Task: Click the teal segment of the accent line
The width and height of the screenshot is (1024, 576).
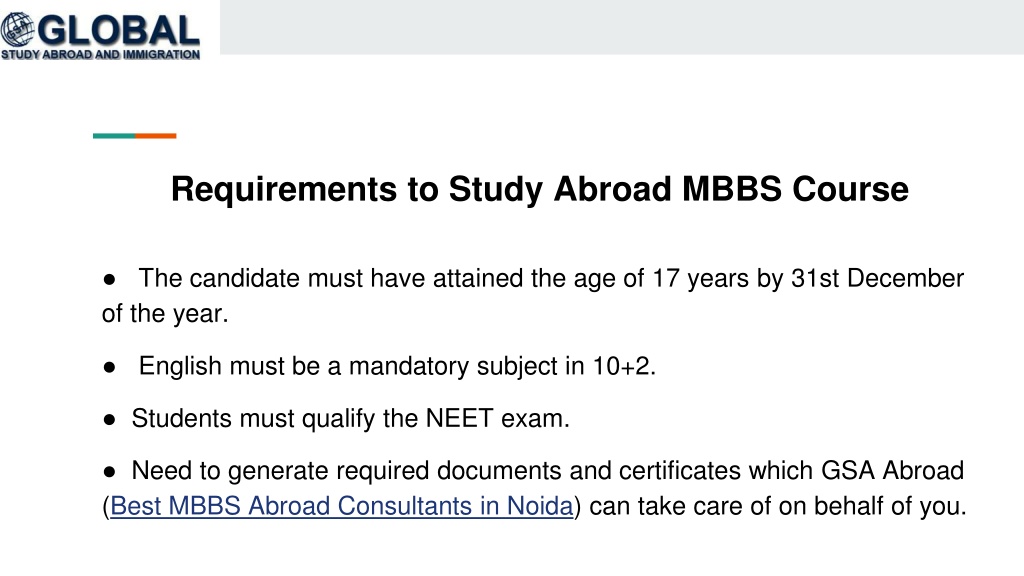Action: tap(114, 136)
